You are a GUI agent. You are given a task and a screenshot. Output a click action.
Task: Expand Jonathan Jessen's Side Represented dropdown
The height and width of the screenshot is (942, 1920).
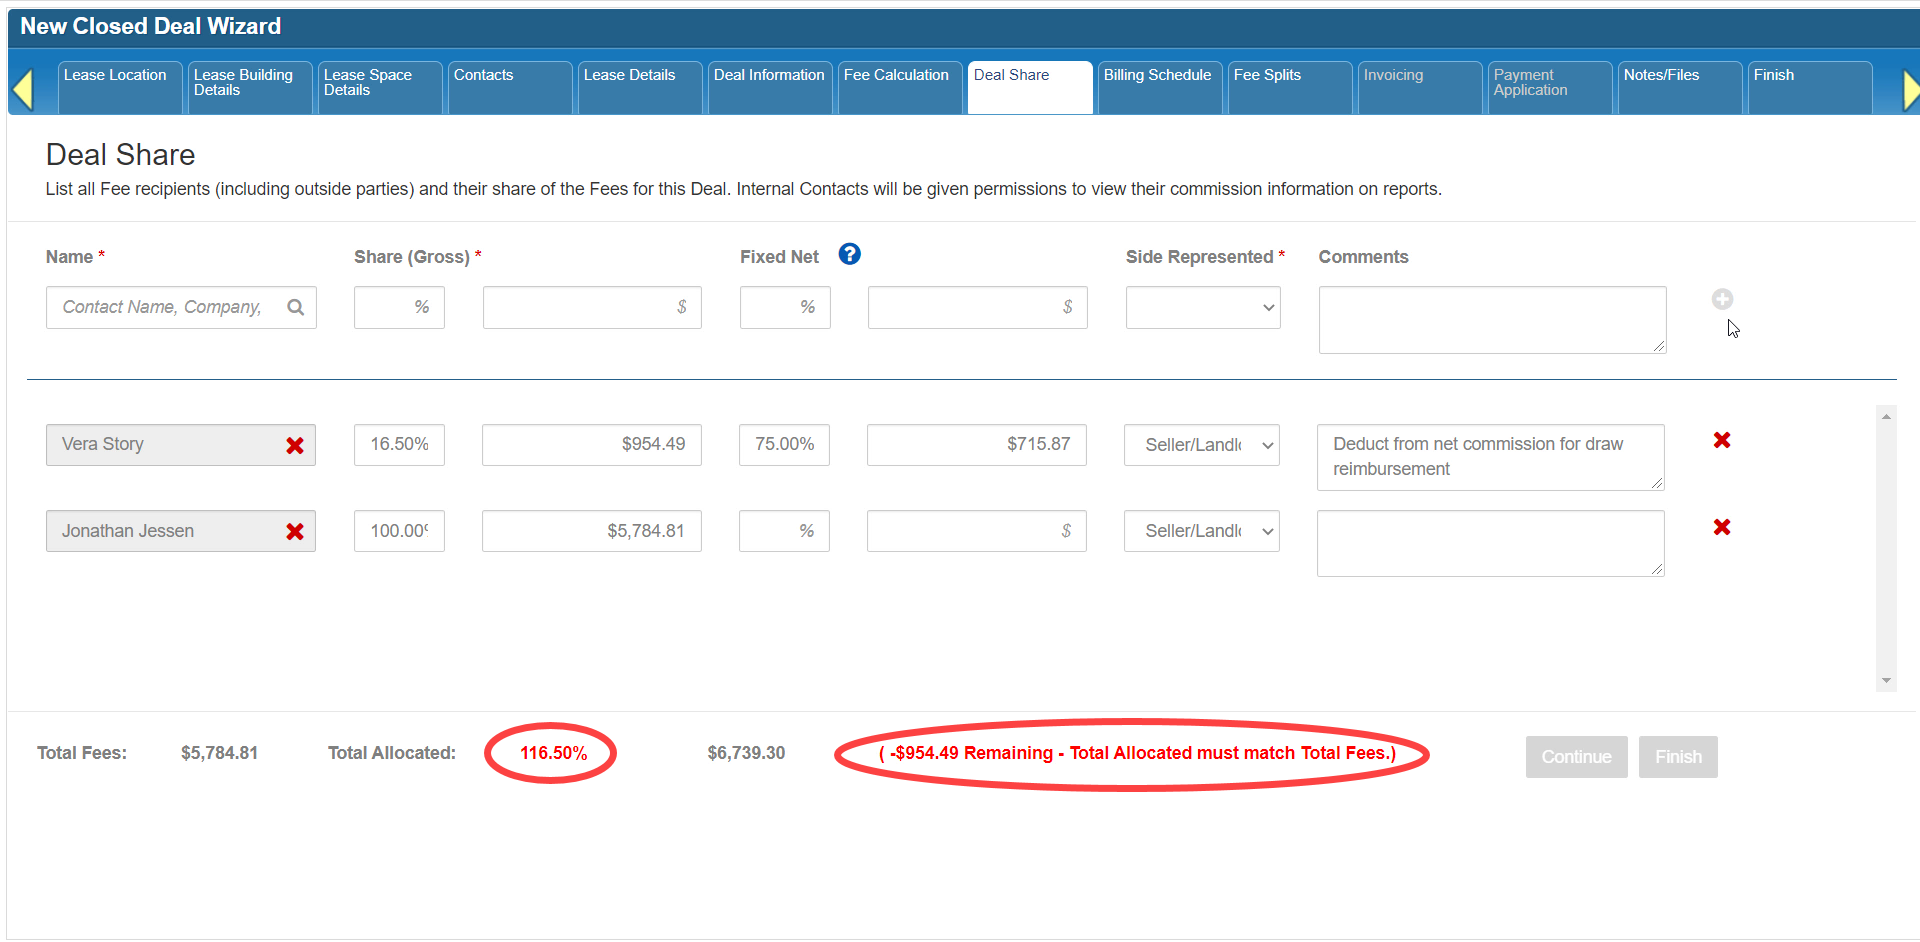coord(1201,532)
